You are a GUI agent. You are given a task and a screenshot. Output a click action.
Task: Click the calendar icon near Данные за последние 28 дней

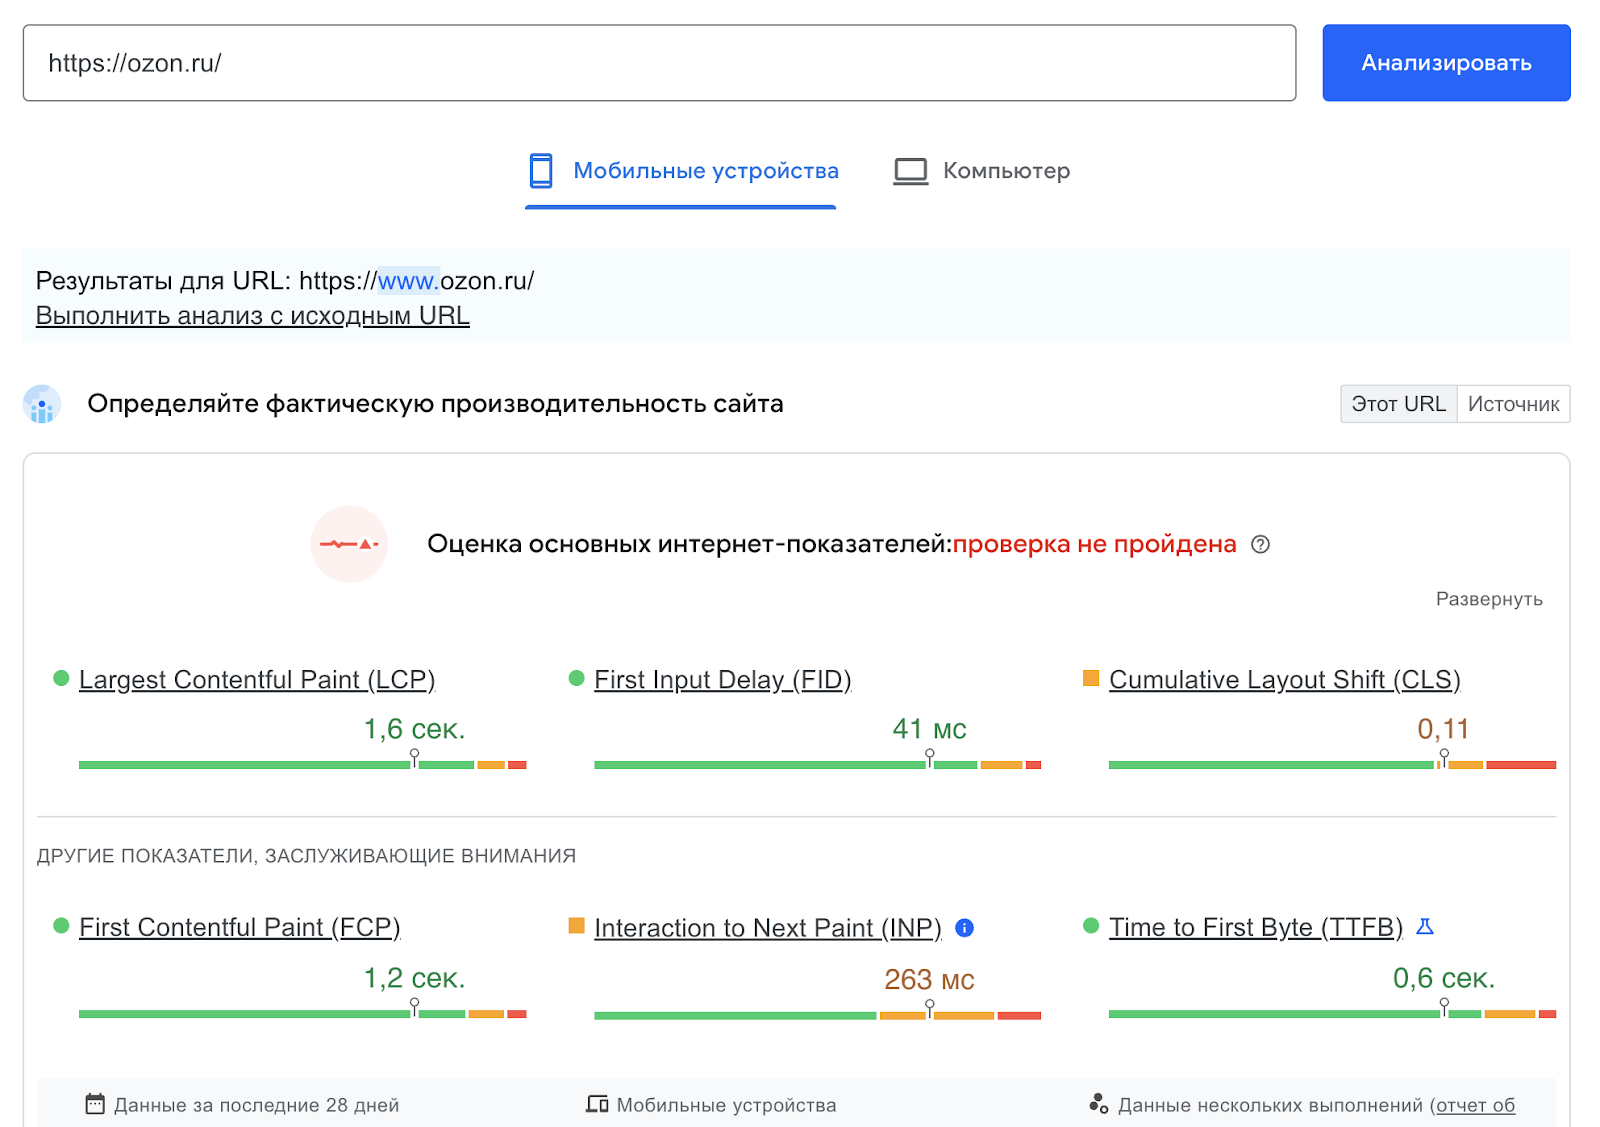(94, 1104)
